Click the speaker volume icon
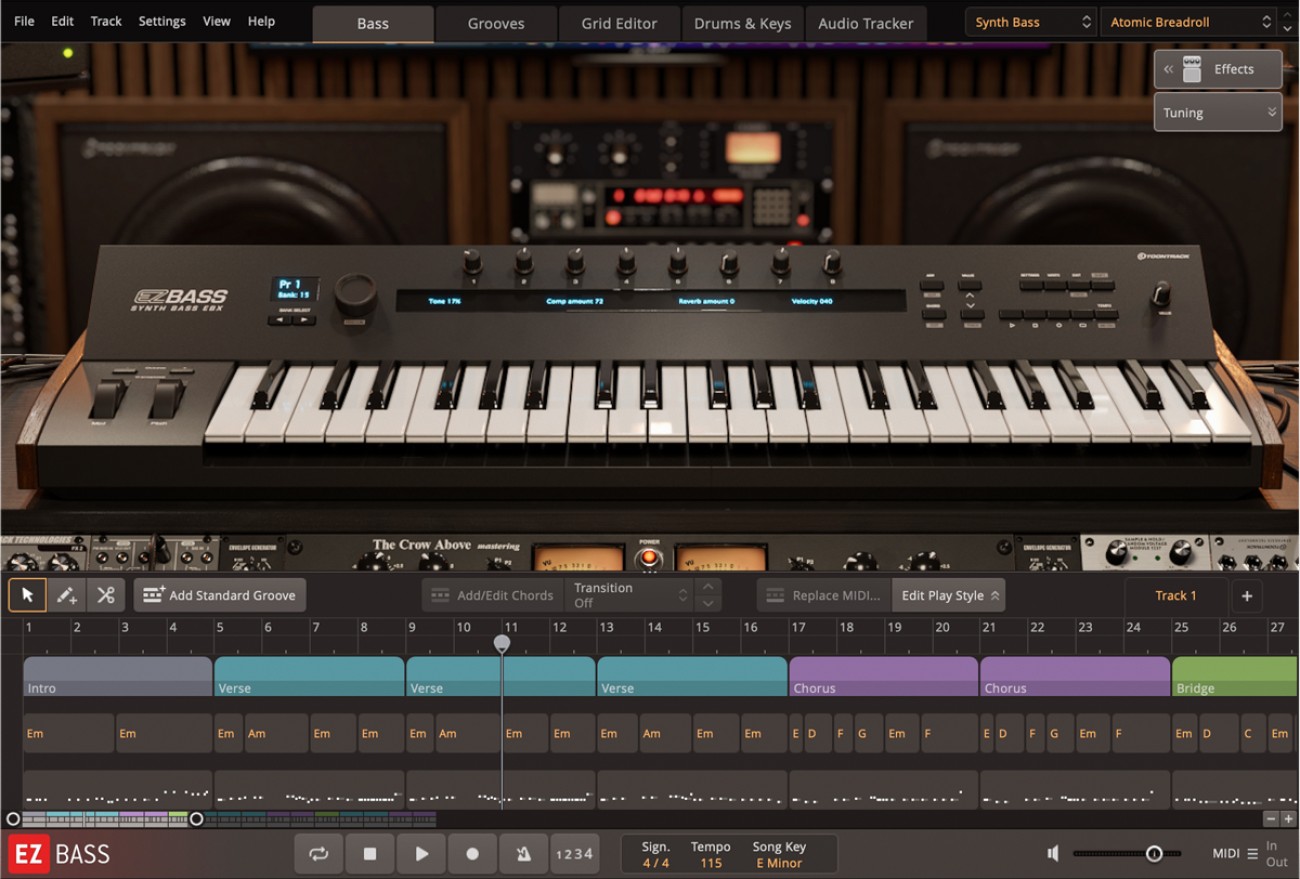 (x=1052, y=853)
